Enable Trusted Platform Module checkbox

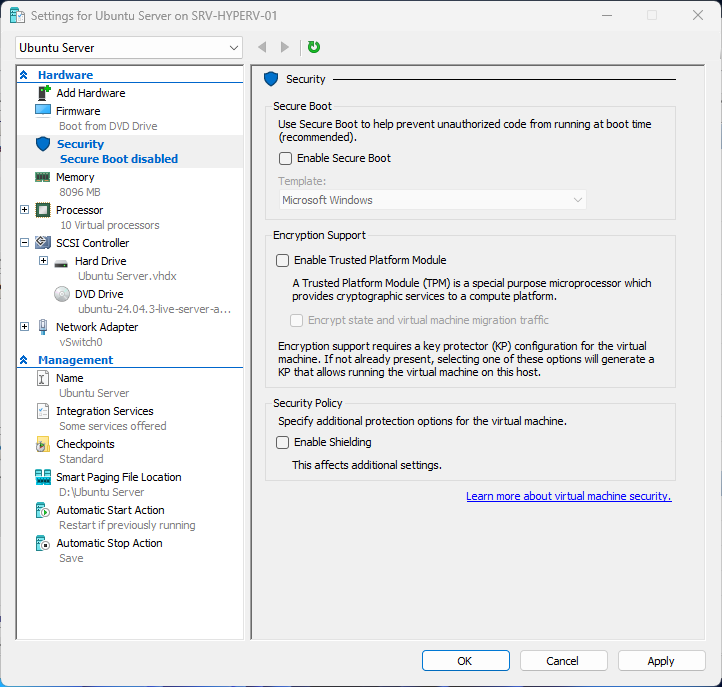click(282, 260)
